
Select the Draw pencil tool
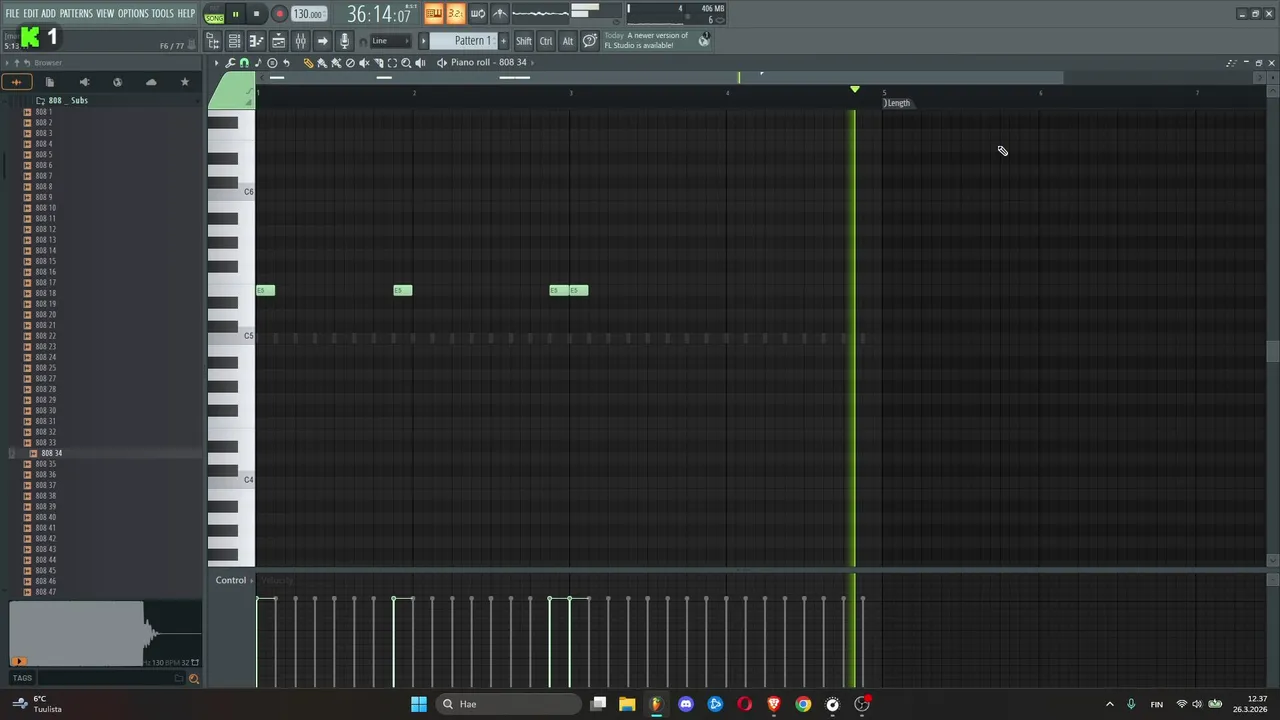pos(308,63)
